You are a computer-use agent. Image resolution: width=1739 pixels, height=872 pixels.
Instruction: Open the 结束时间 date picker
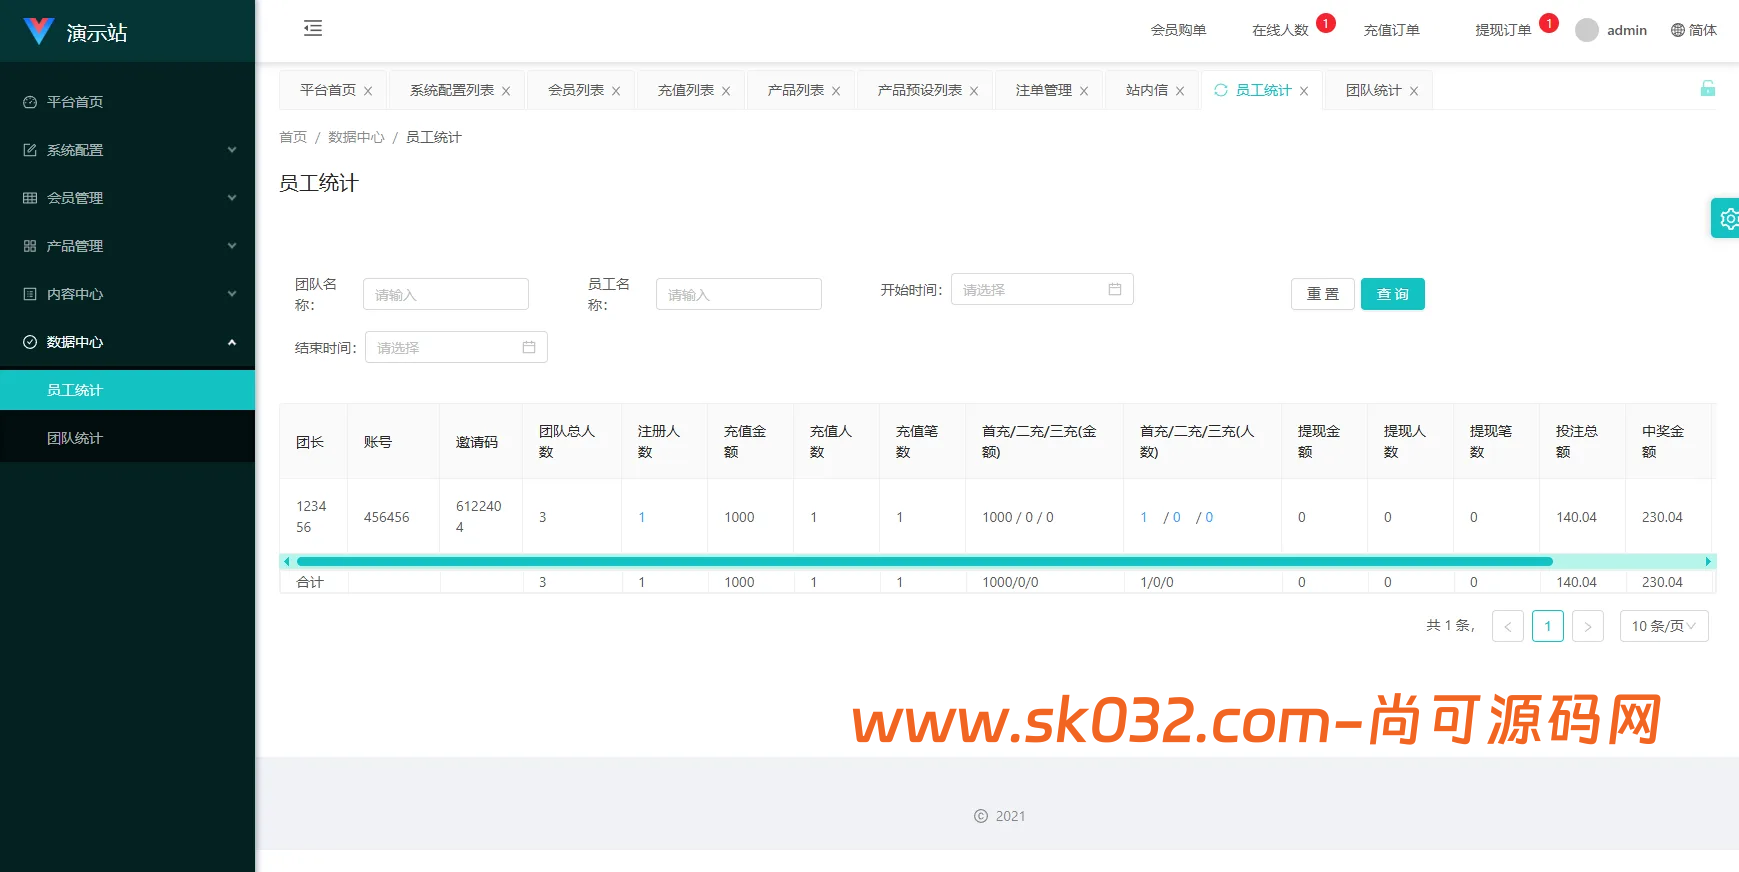click(456, 347)
